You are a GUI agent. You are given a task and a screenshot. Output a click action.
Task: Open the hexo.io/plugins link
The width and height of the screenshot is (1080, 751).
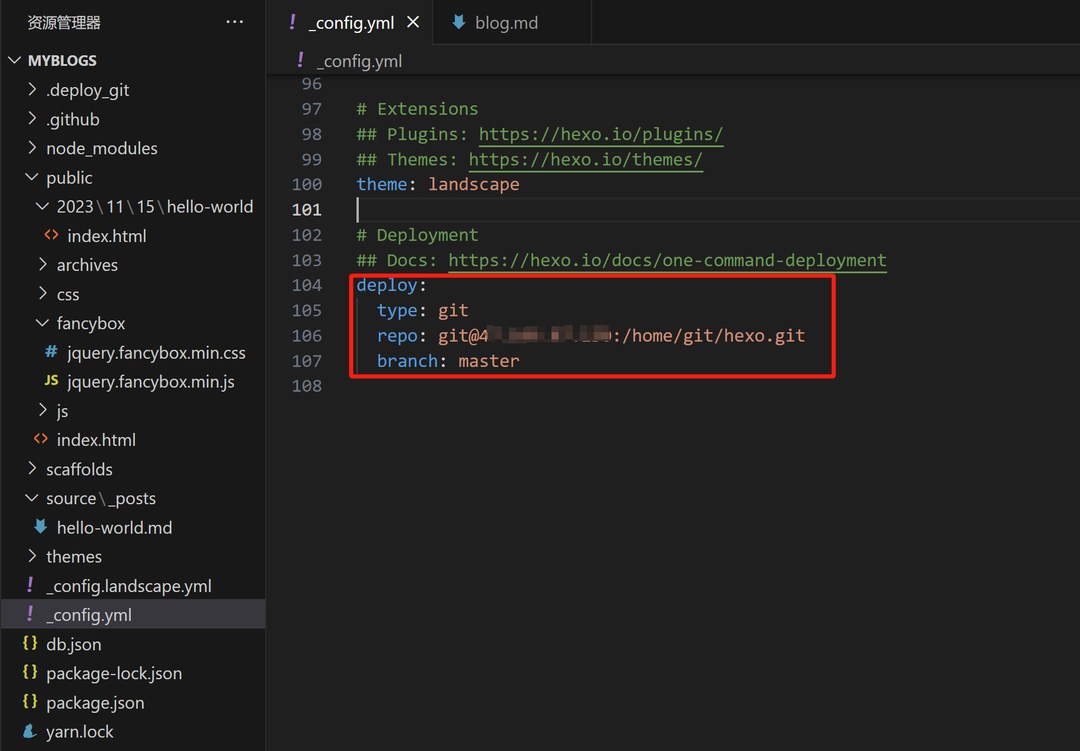(600, 134)
